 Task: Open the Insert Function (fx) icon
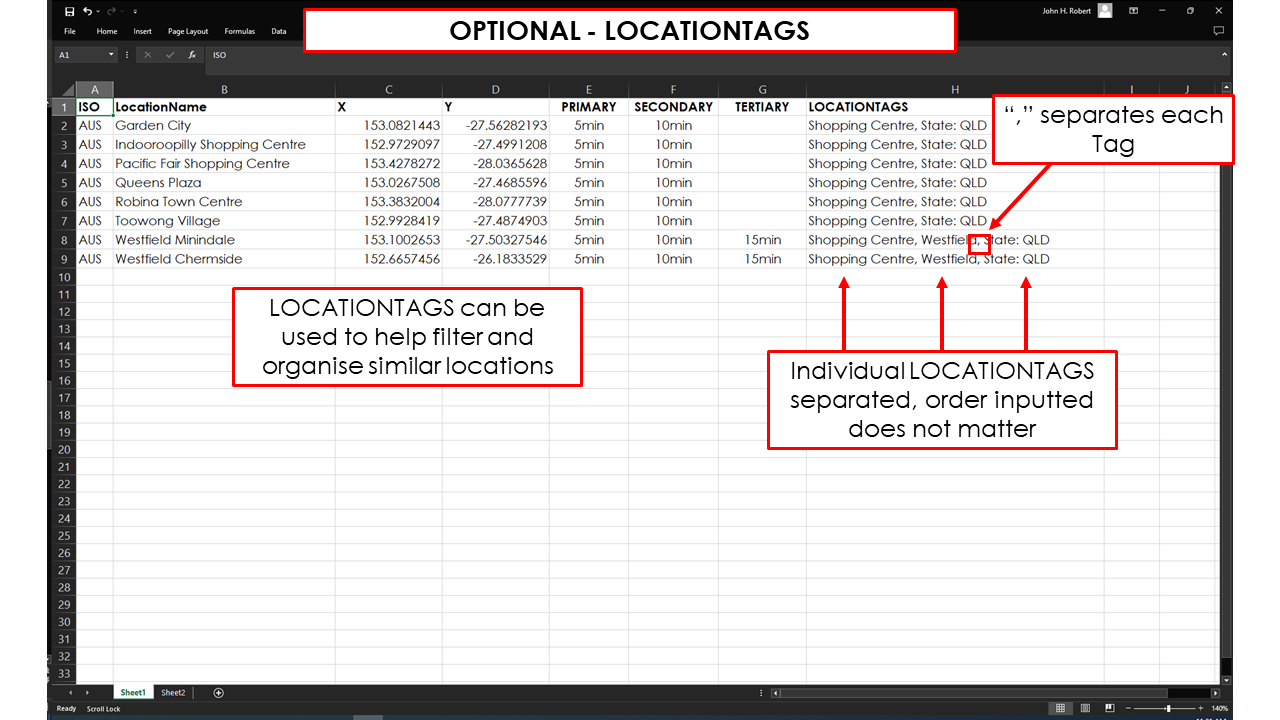(192, 54)
